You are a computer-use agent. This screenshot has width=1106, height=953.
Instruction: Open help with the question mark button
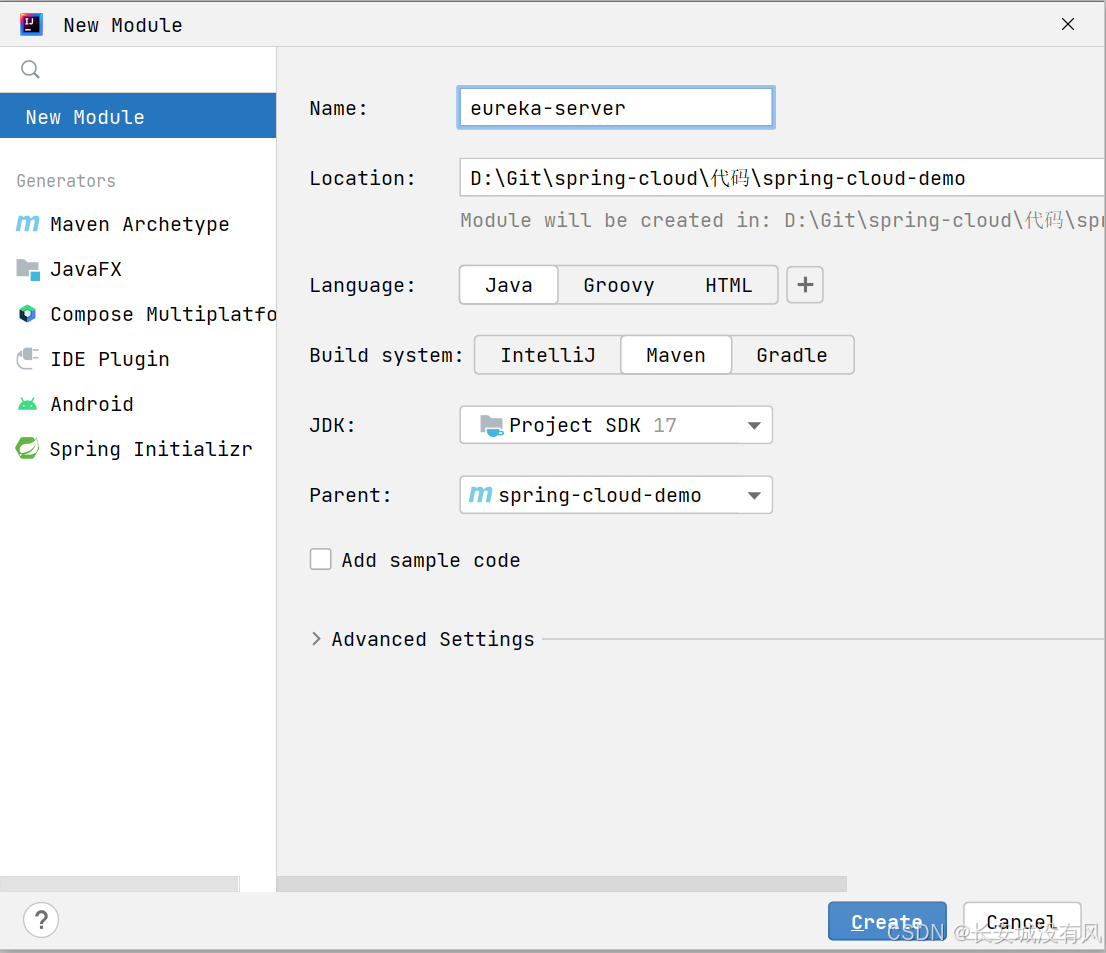41,920
